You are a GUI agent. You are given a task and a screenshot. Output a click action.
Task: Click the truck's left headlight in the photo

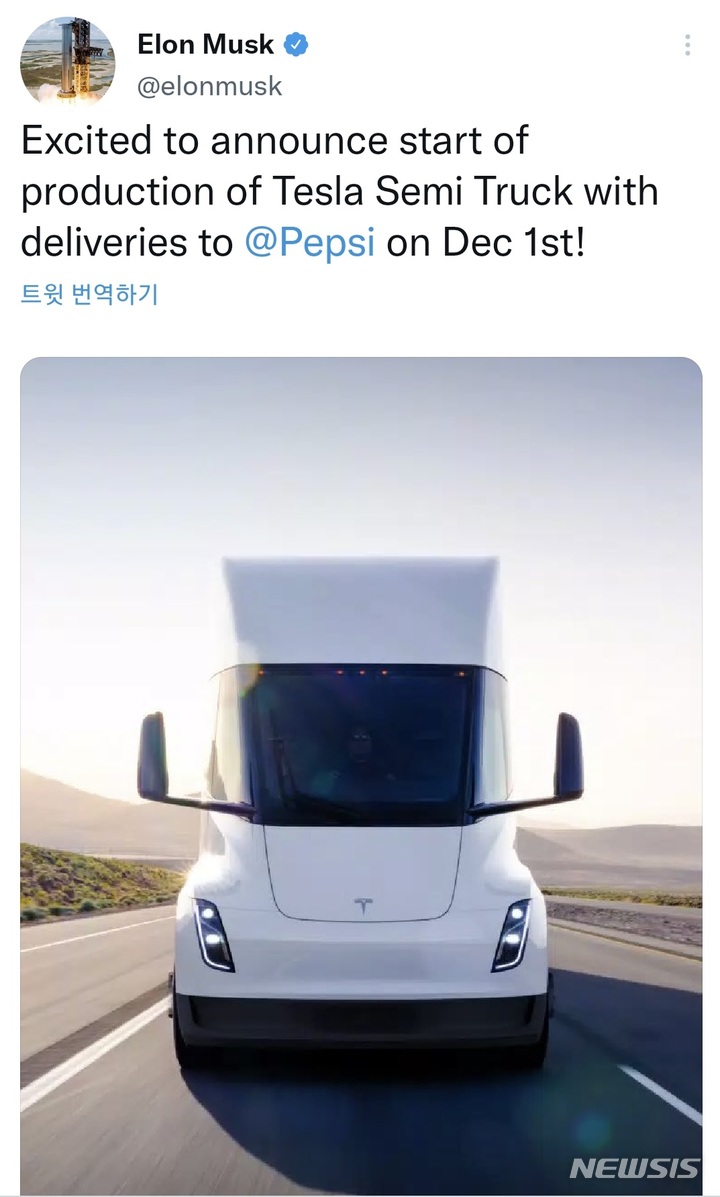[x=214, y=935]
